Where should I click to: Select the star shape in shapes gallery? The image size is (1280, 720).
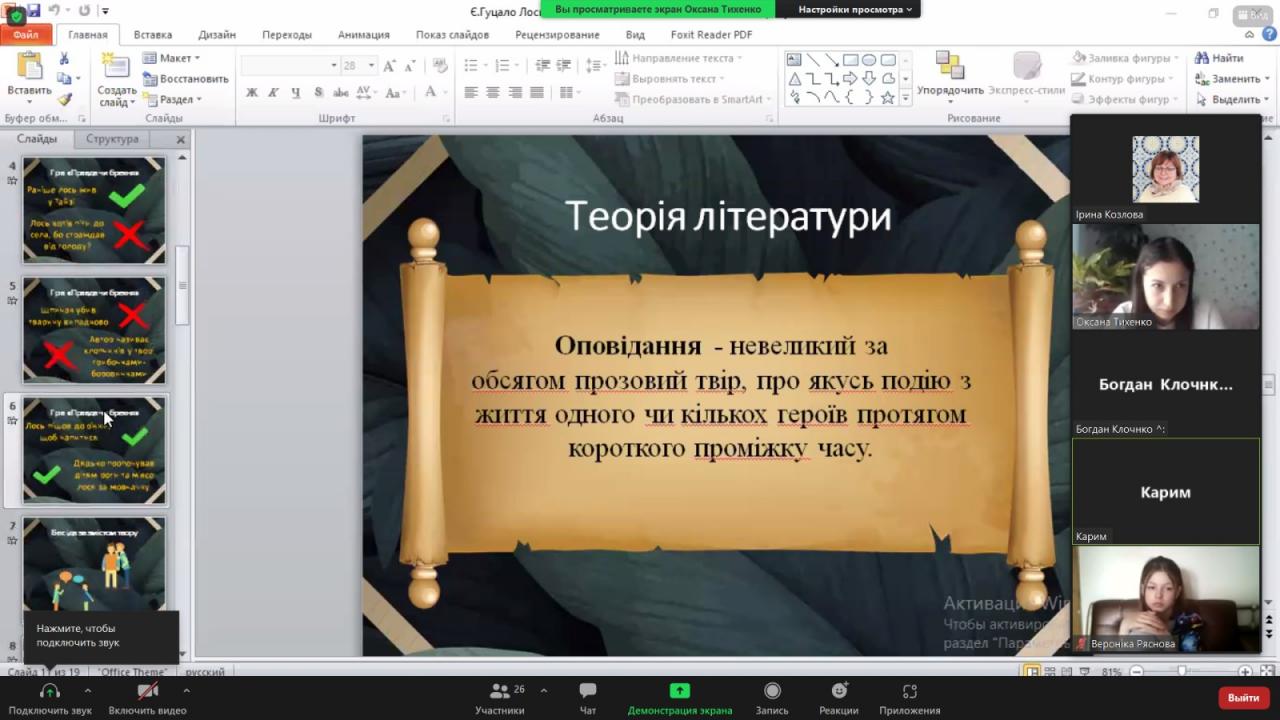coord(887,97)
